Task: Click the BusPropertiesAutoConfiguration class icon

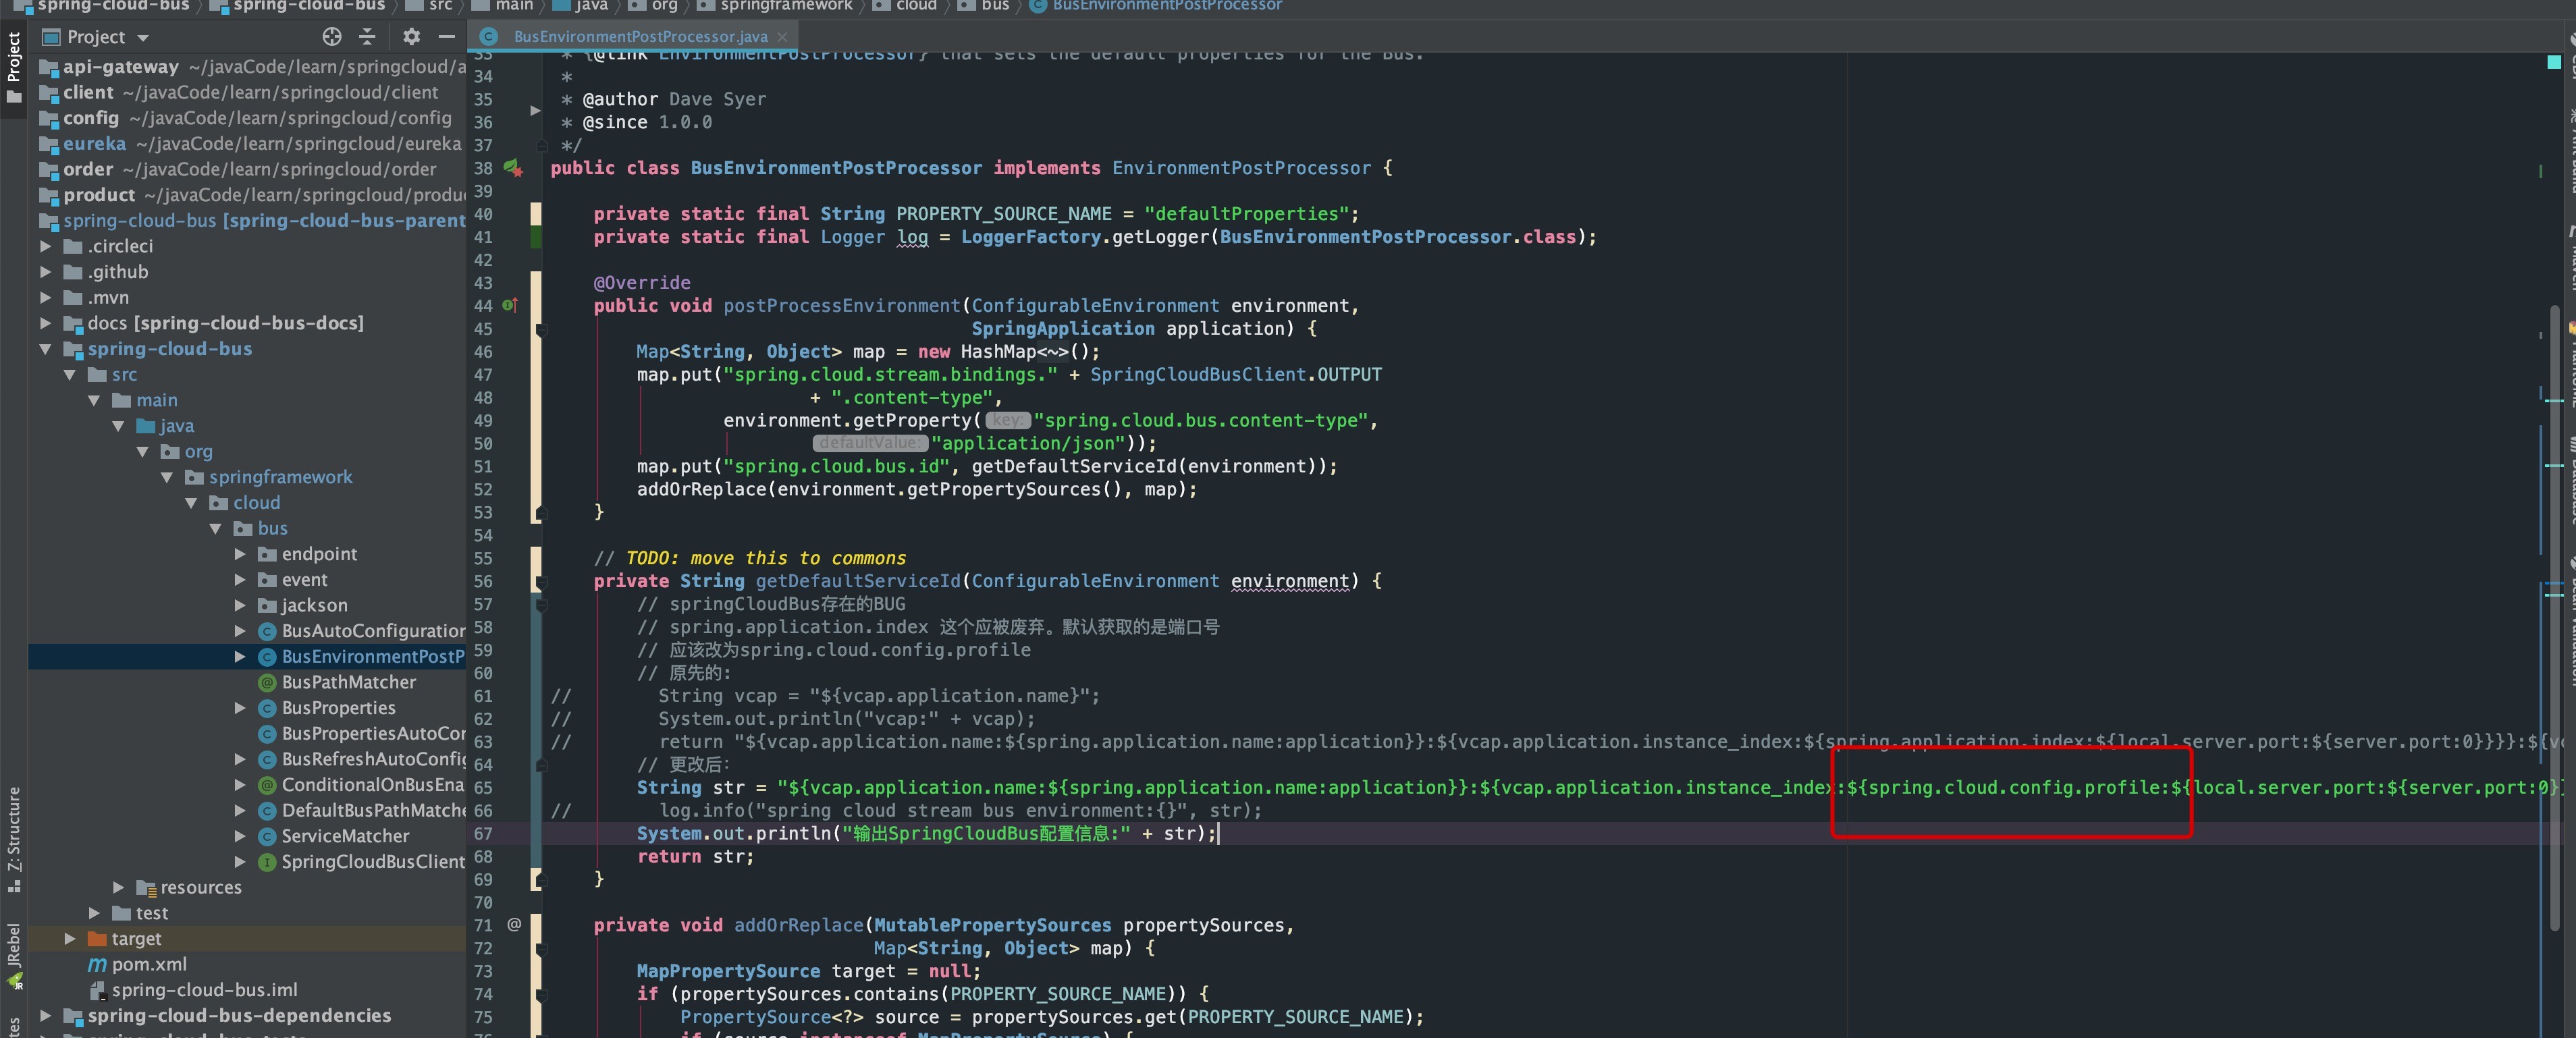Action: click(267, 734)
